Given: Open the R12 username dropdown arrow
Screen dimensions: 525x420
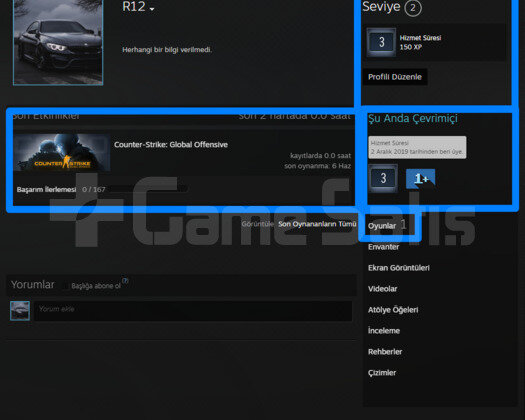Looking at the screenshot, I should tap(152, 9).
